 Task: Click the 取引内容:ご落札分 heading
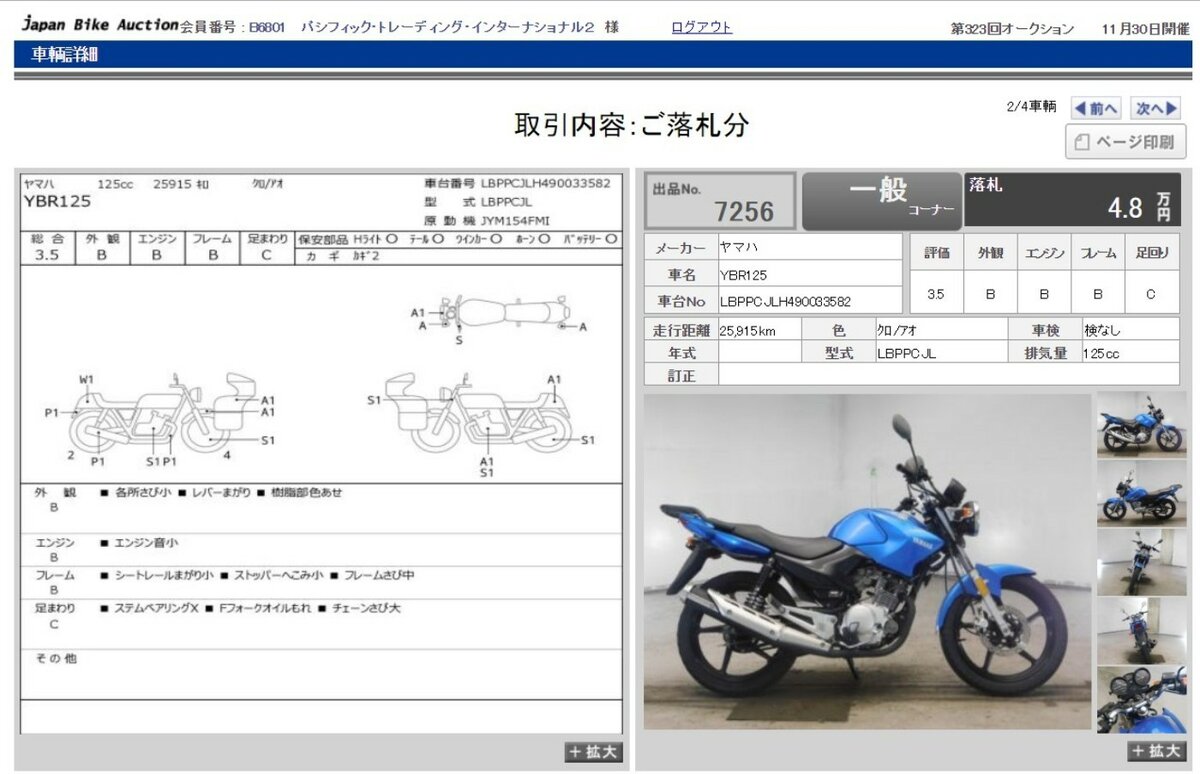631,125
